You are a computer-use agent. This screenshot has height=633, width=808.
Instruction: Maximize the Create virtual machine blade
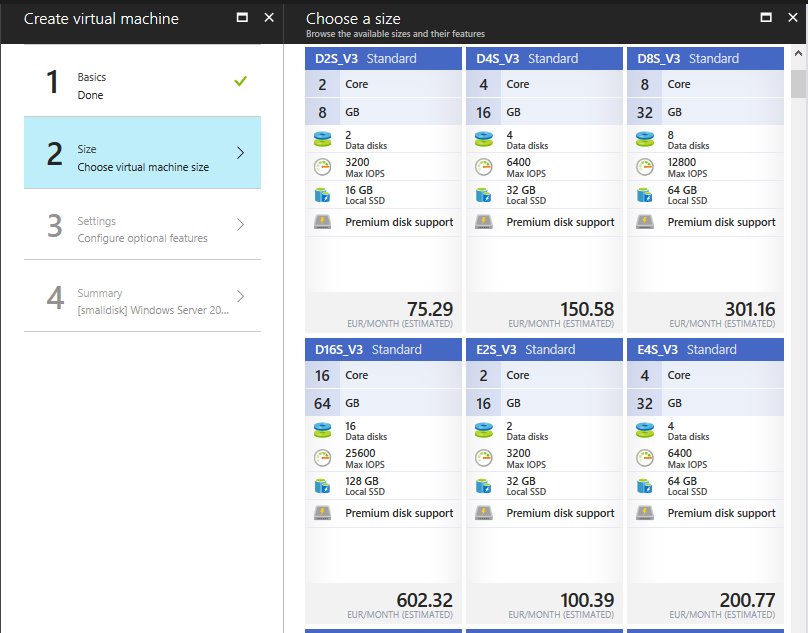242,18
